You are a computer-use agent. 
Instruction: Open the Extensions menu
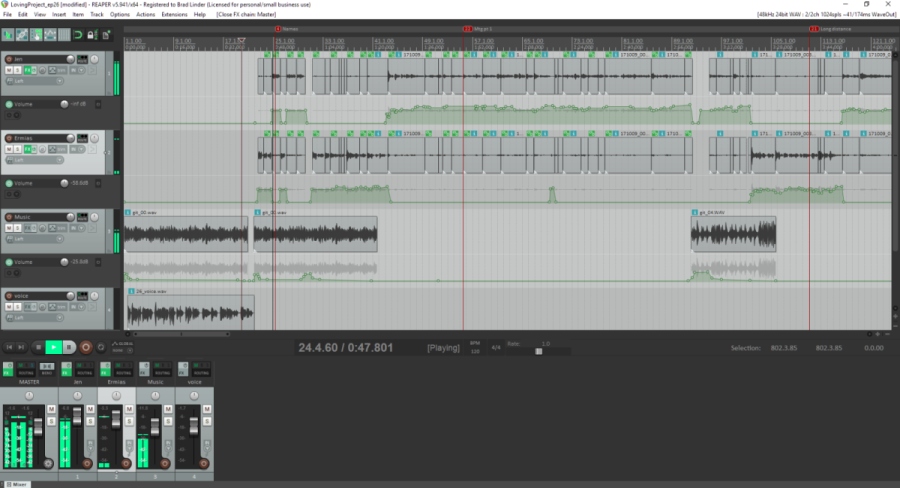(x=173, y=15)
